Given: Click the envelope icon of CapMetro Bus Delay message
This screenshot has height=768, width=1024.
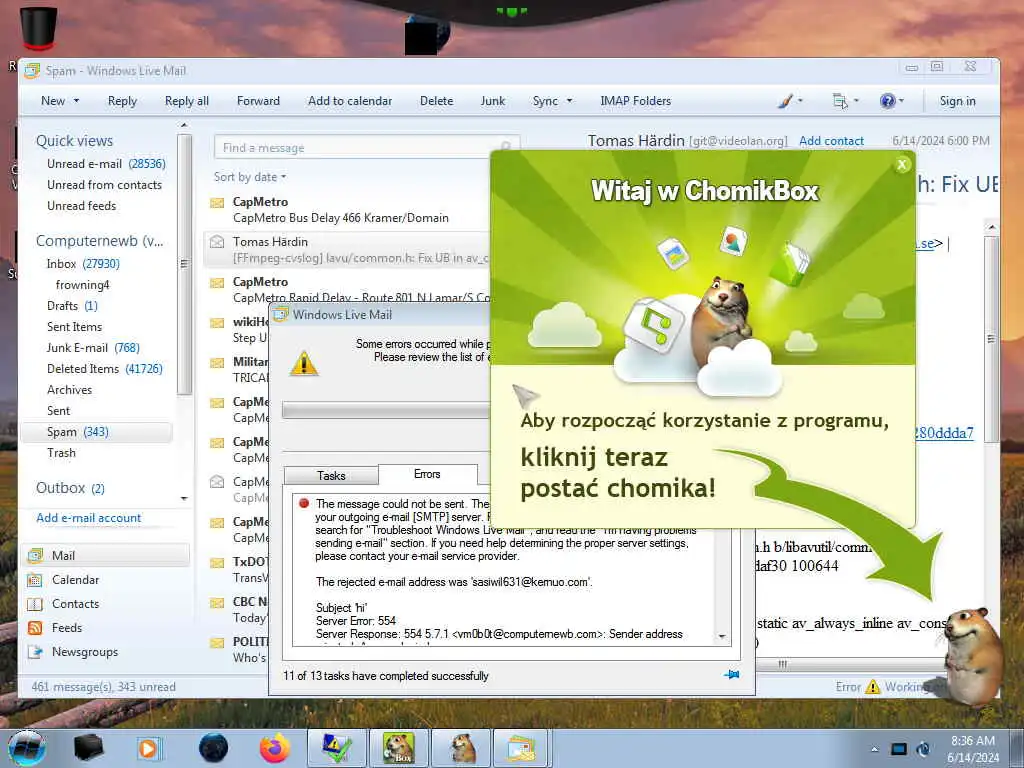Looking at the screenshot, I should click(217, 203).
